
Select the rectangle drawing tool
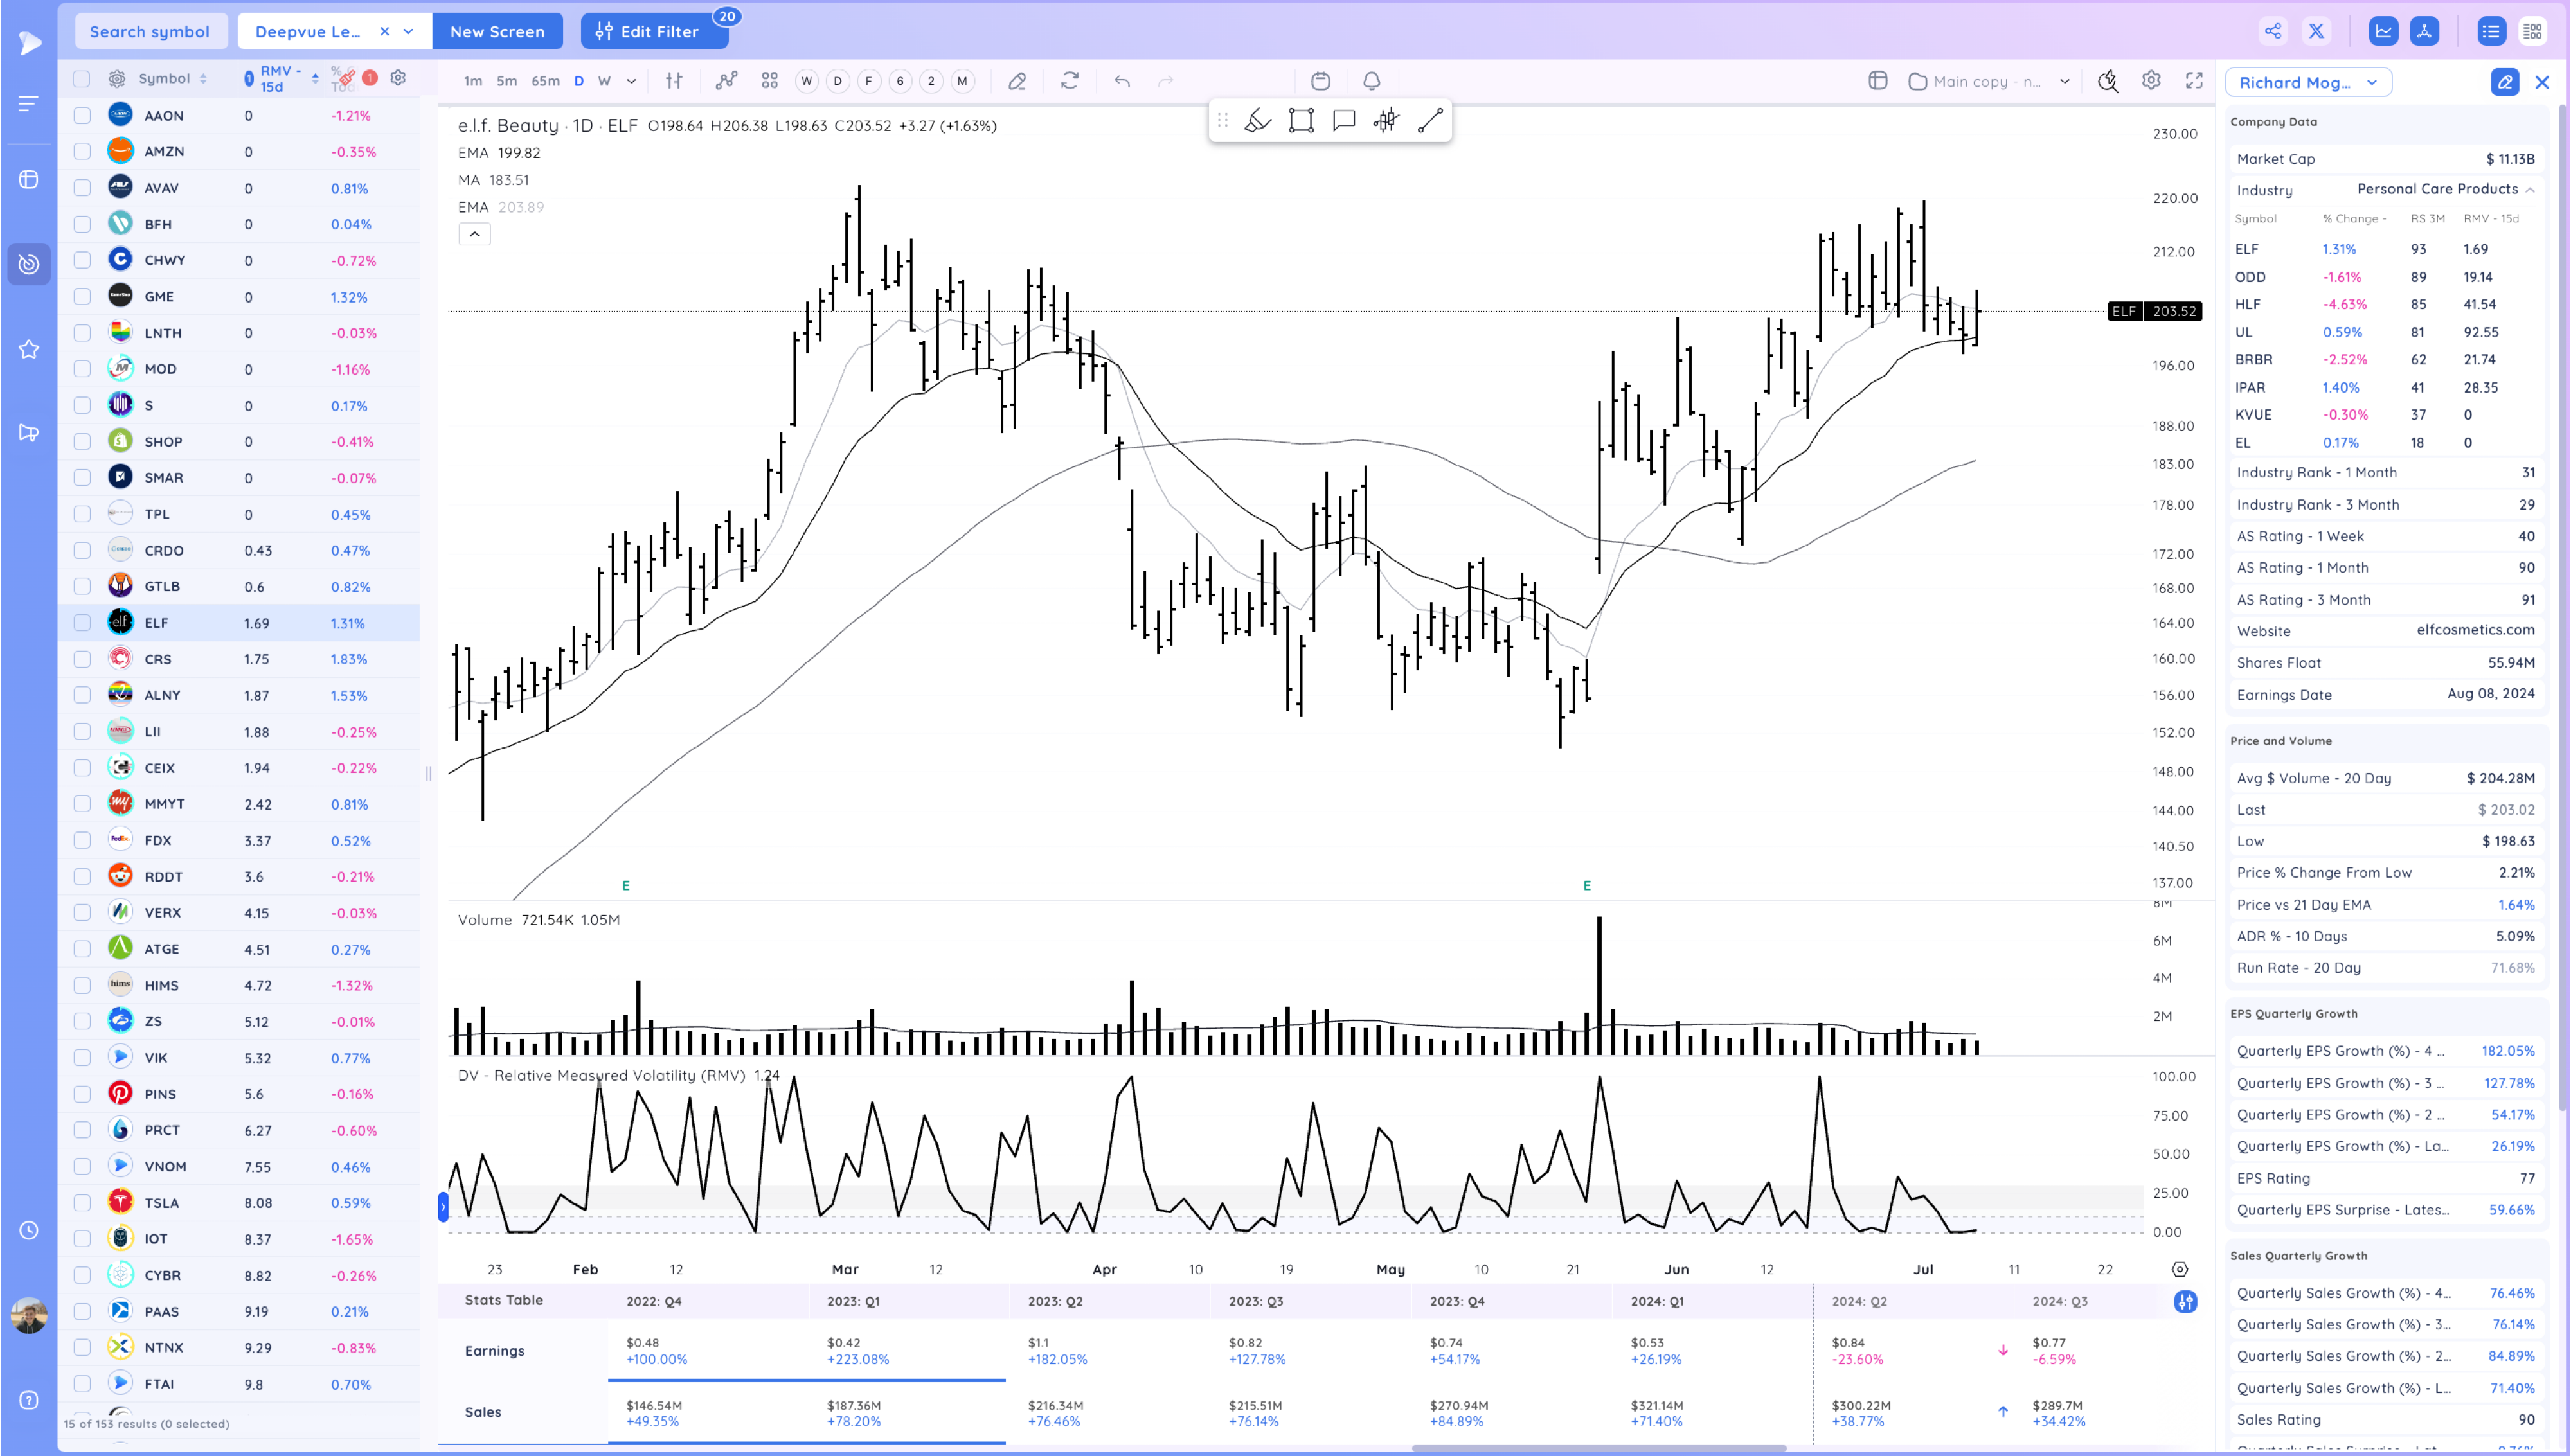pos(1300,121)
